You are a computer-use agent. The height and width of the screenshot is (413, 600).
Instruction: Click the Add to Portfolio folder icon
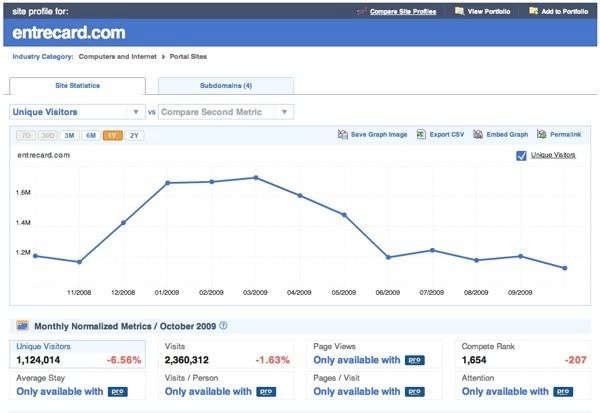click(x=533, y=11)
